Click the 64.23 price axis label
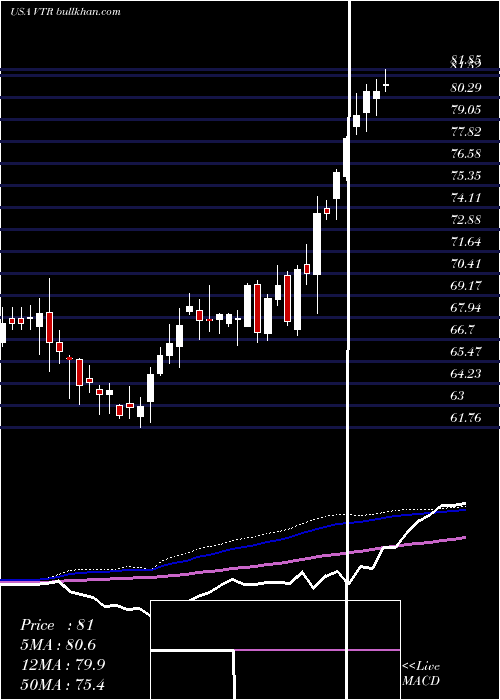The image size is (500, 700). (x=466, y=374)
